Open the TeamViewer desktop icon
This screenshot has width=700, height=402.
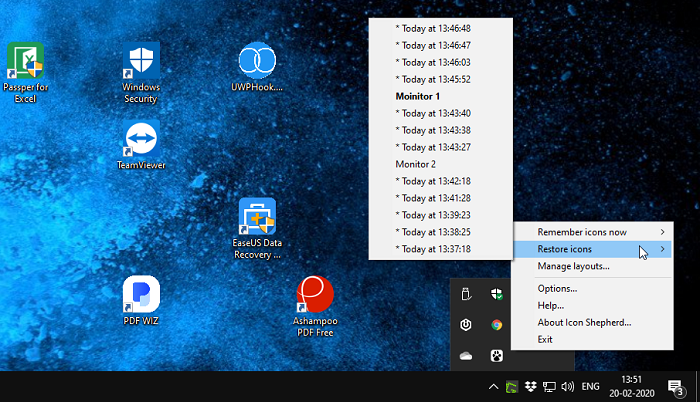141,141
